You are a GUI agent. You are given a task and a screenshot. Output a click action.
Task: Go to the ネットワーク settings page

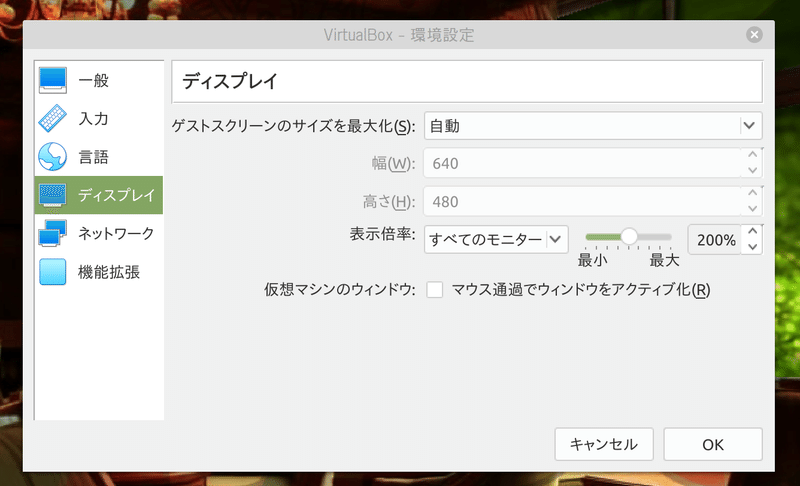(x=99, y=234)
